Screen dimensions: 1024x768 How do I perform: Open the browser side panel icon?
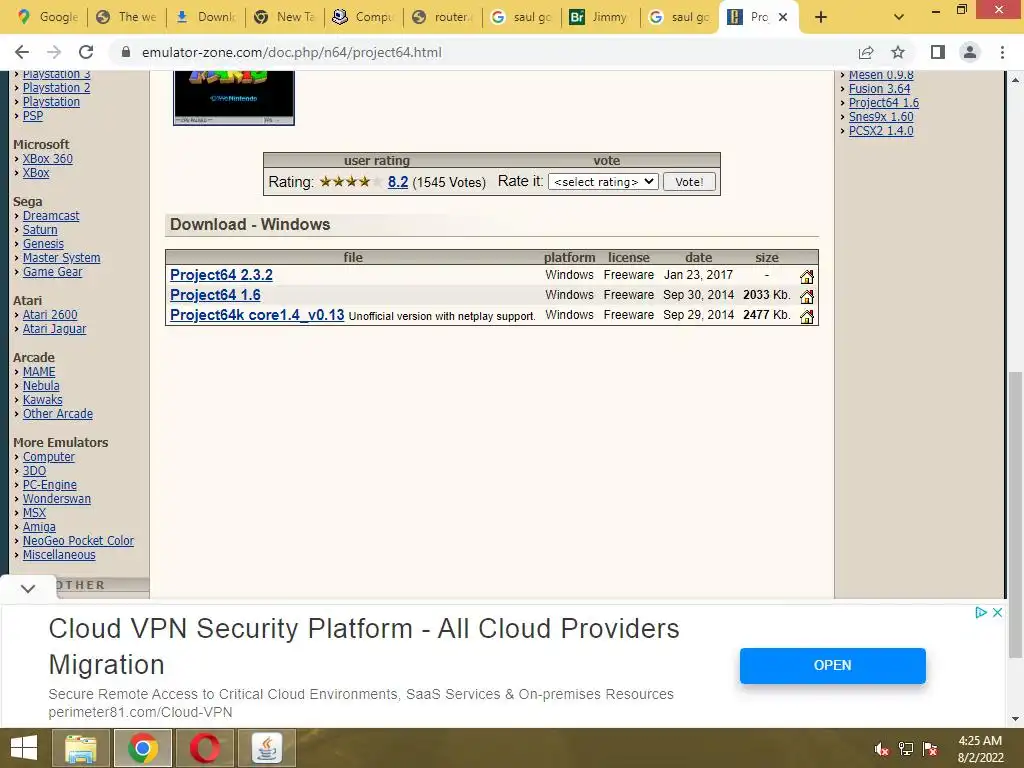(938, 52)
